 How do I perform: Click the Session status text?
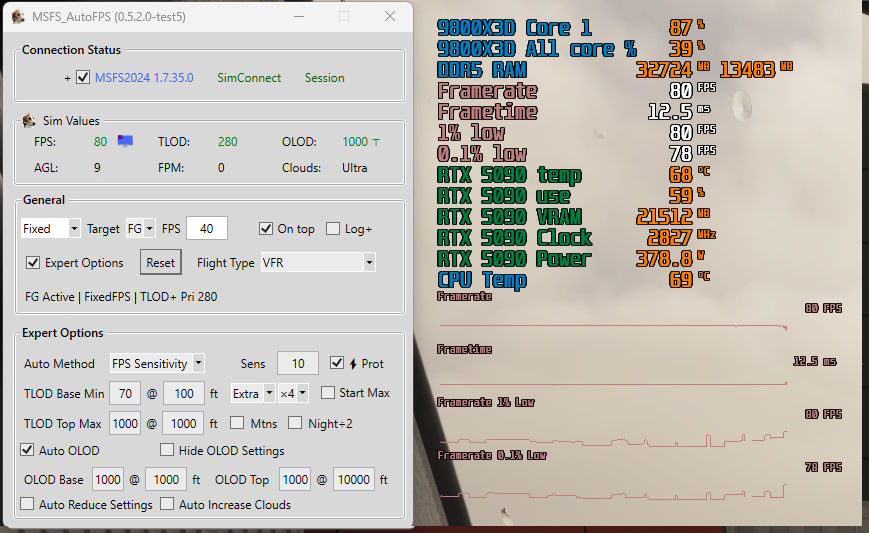[x=324, y=78]
